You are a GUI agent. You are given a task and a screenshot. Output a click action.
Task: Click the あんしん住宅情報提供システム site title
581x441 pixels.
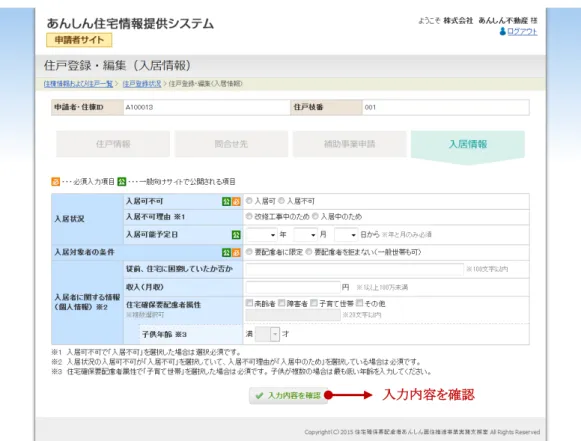point(130,23)
